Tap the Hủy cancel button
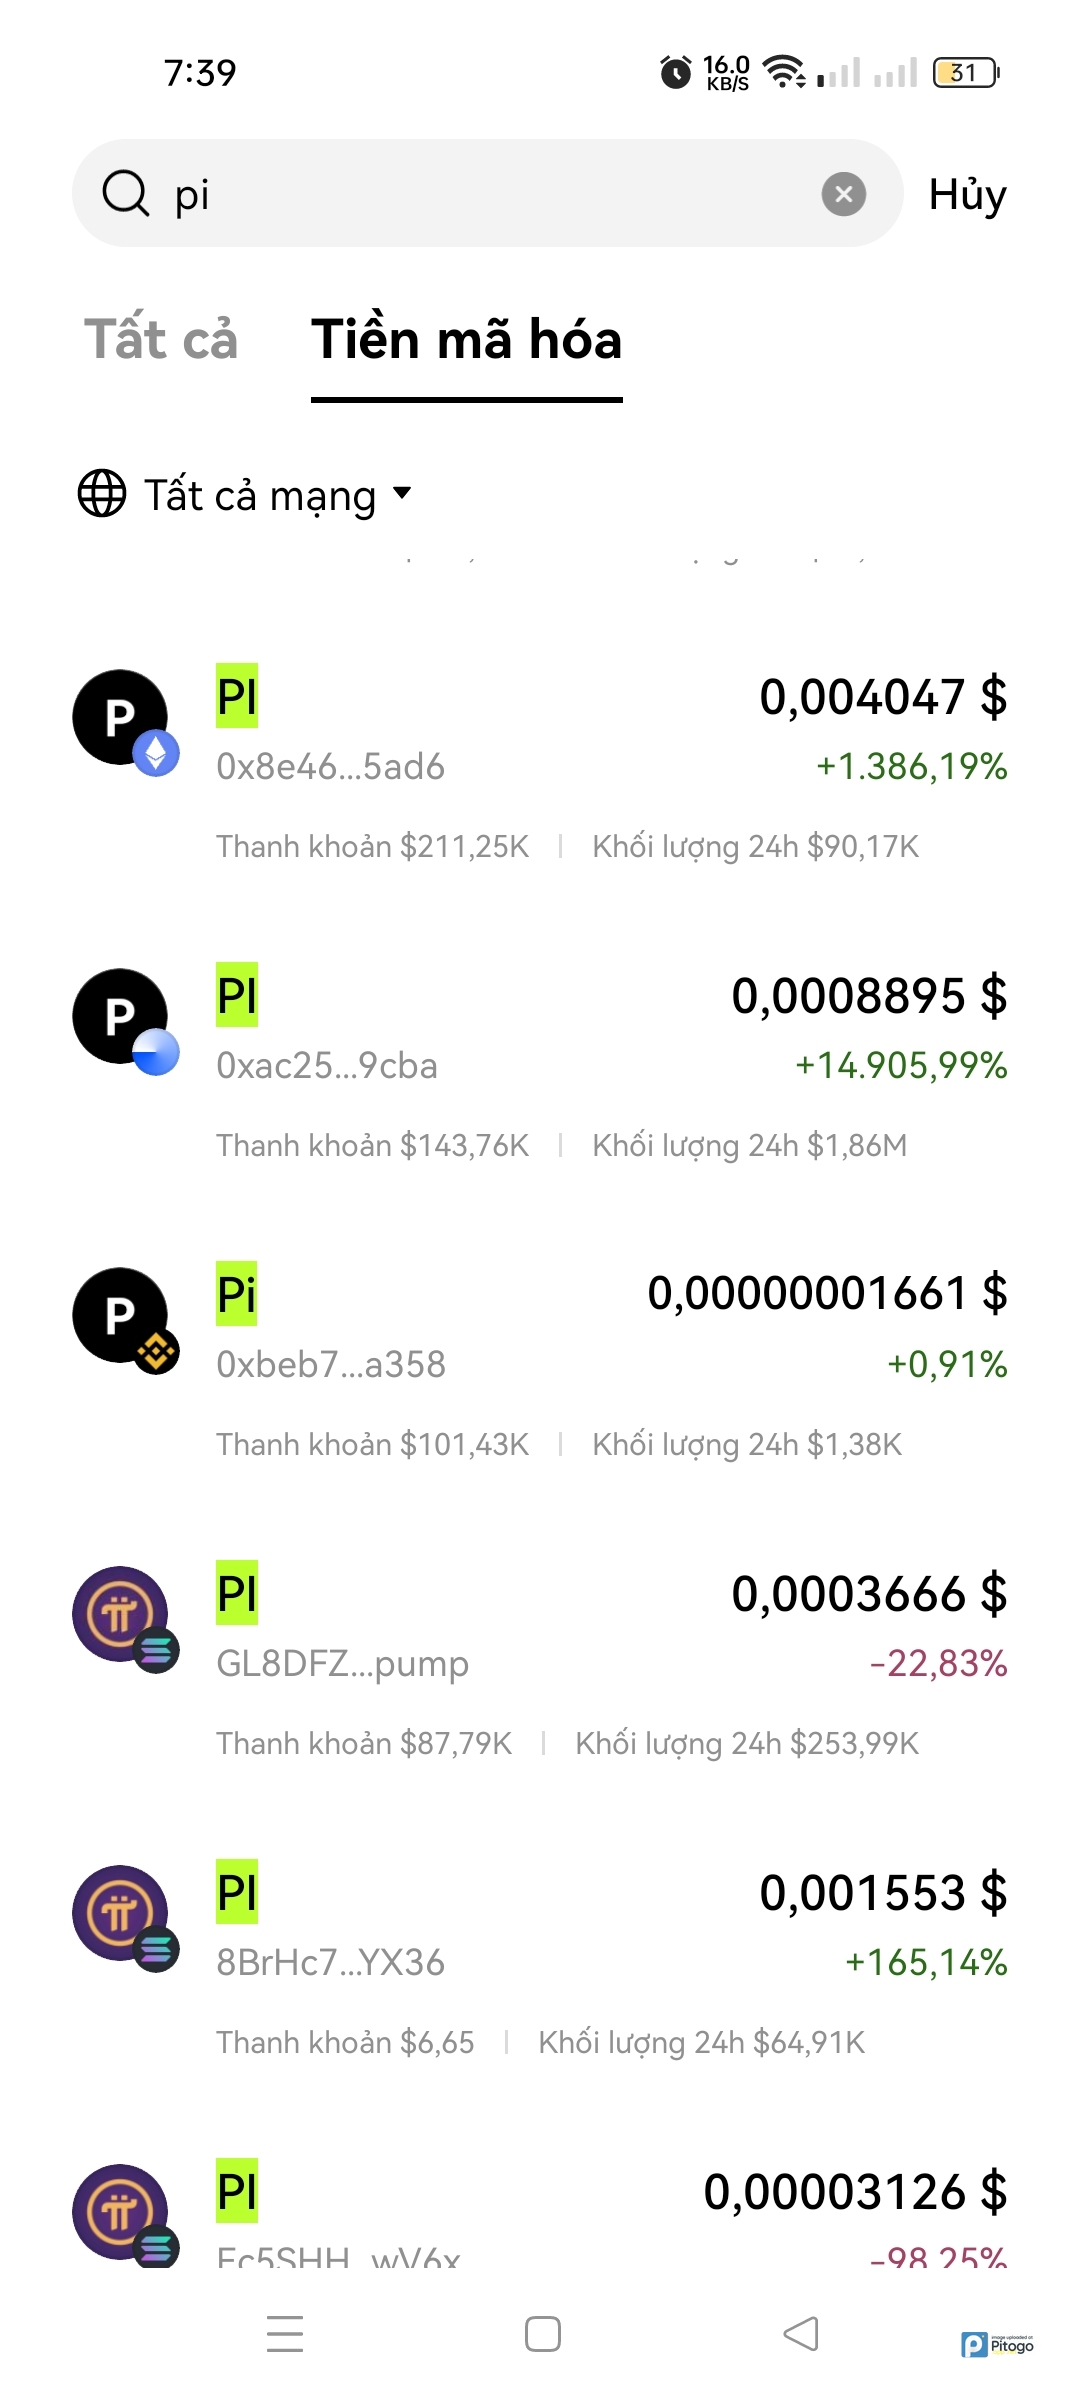Image resolution: width=1080 pixels, height=2400 pixels. pos(967,194)
